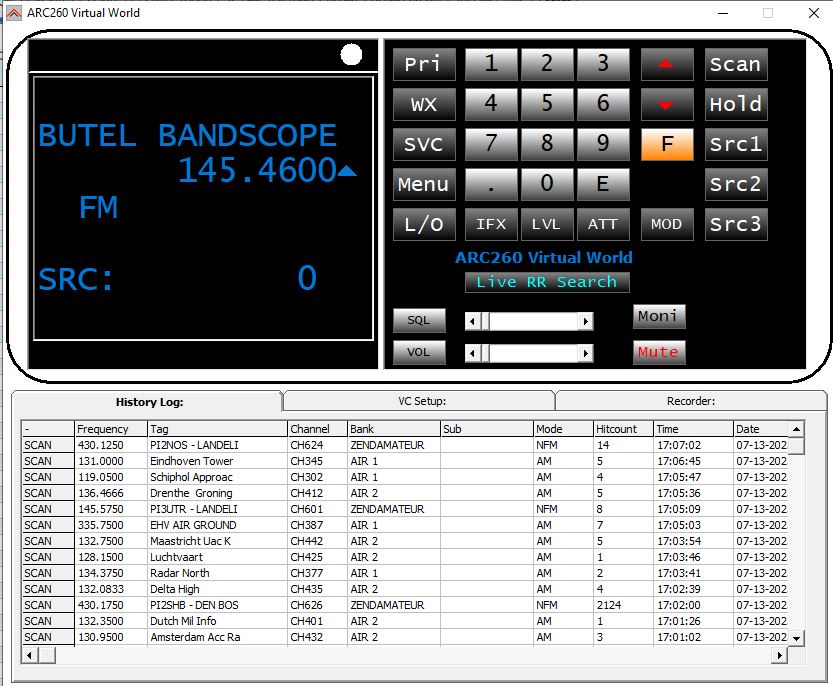Click keypad digit 3
The height and width of the screenshot is (686, 833).
coord(603,64)
